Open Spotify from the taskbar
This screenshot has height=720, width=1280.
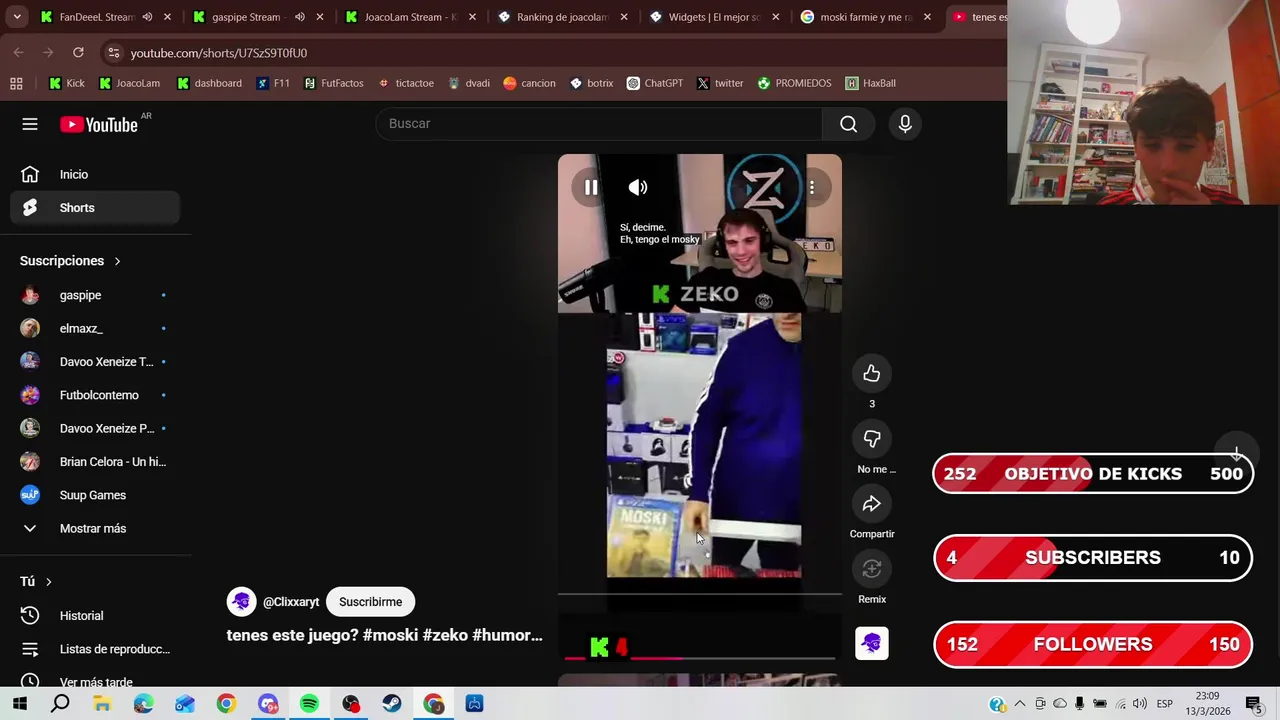click(309, 704)
